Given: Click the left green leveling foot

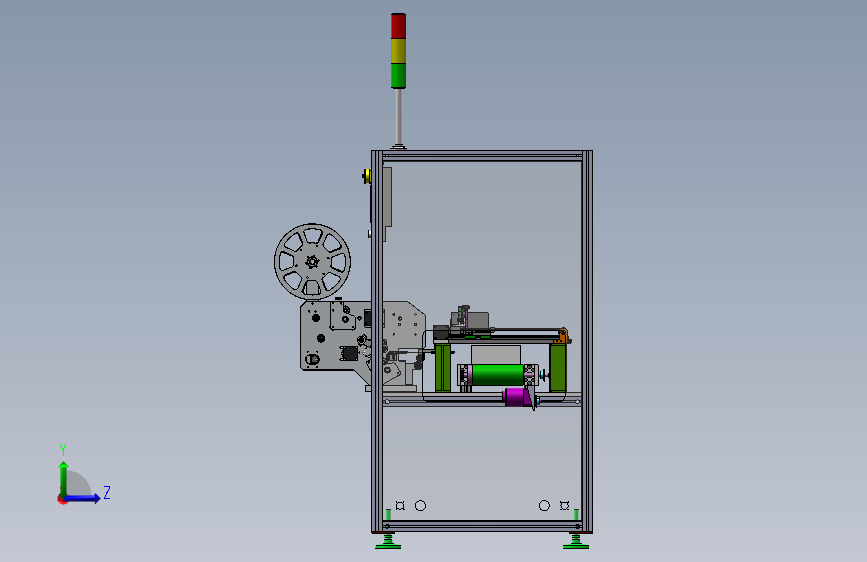Looking at the screenshot, I should 388,542.
